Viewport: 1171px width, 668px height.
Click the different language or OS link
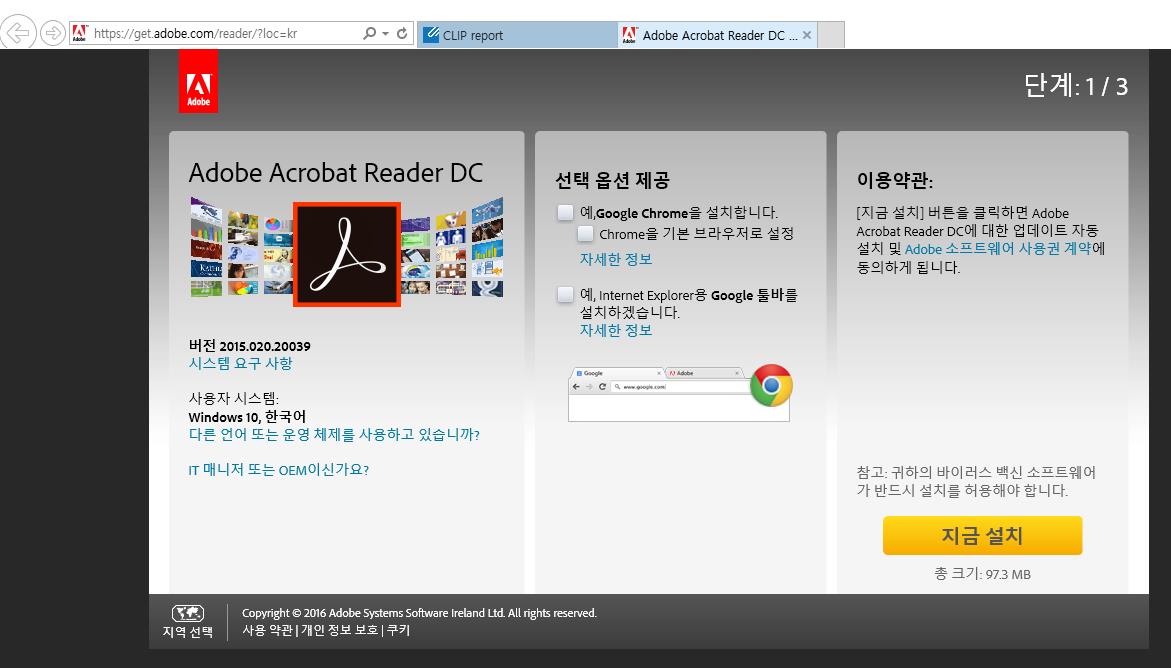point(334,435)
